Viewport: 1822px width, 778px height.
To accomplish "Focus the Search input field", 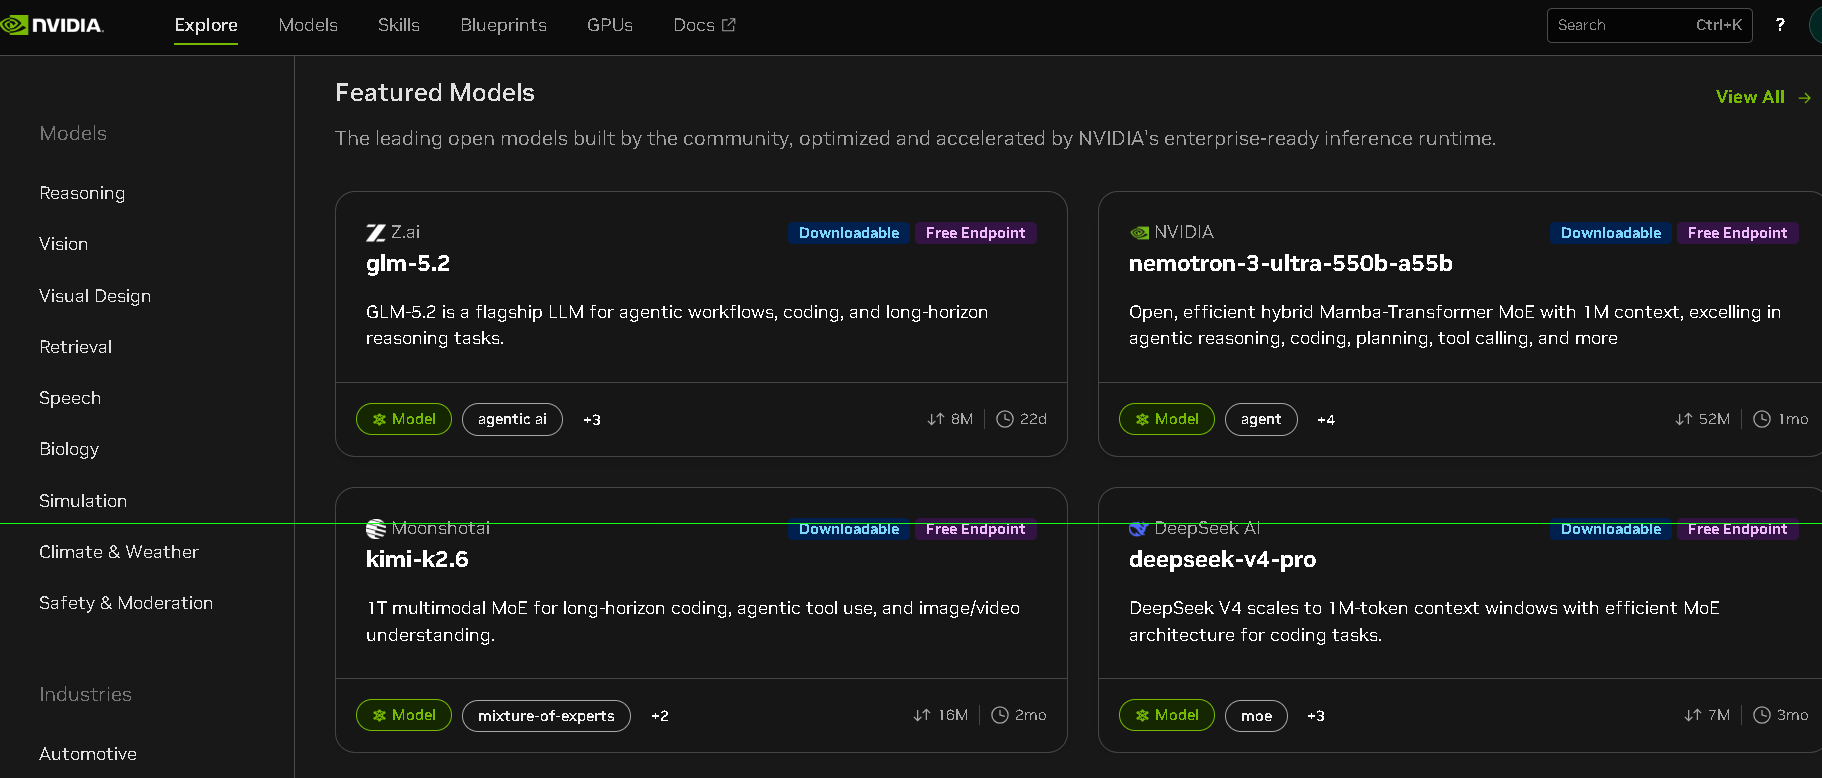I will tap(1650, 25).
